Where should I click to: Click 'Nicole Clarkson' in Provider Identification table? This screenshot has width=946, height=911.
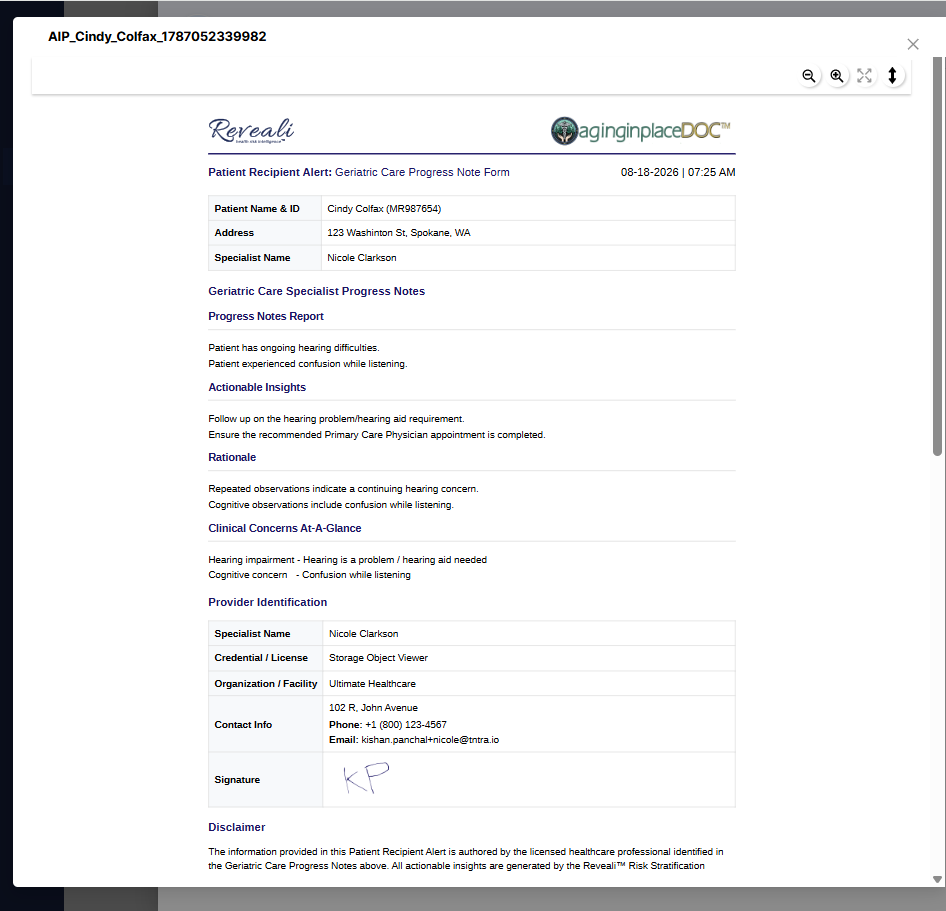364,633
